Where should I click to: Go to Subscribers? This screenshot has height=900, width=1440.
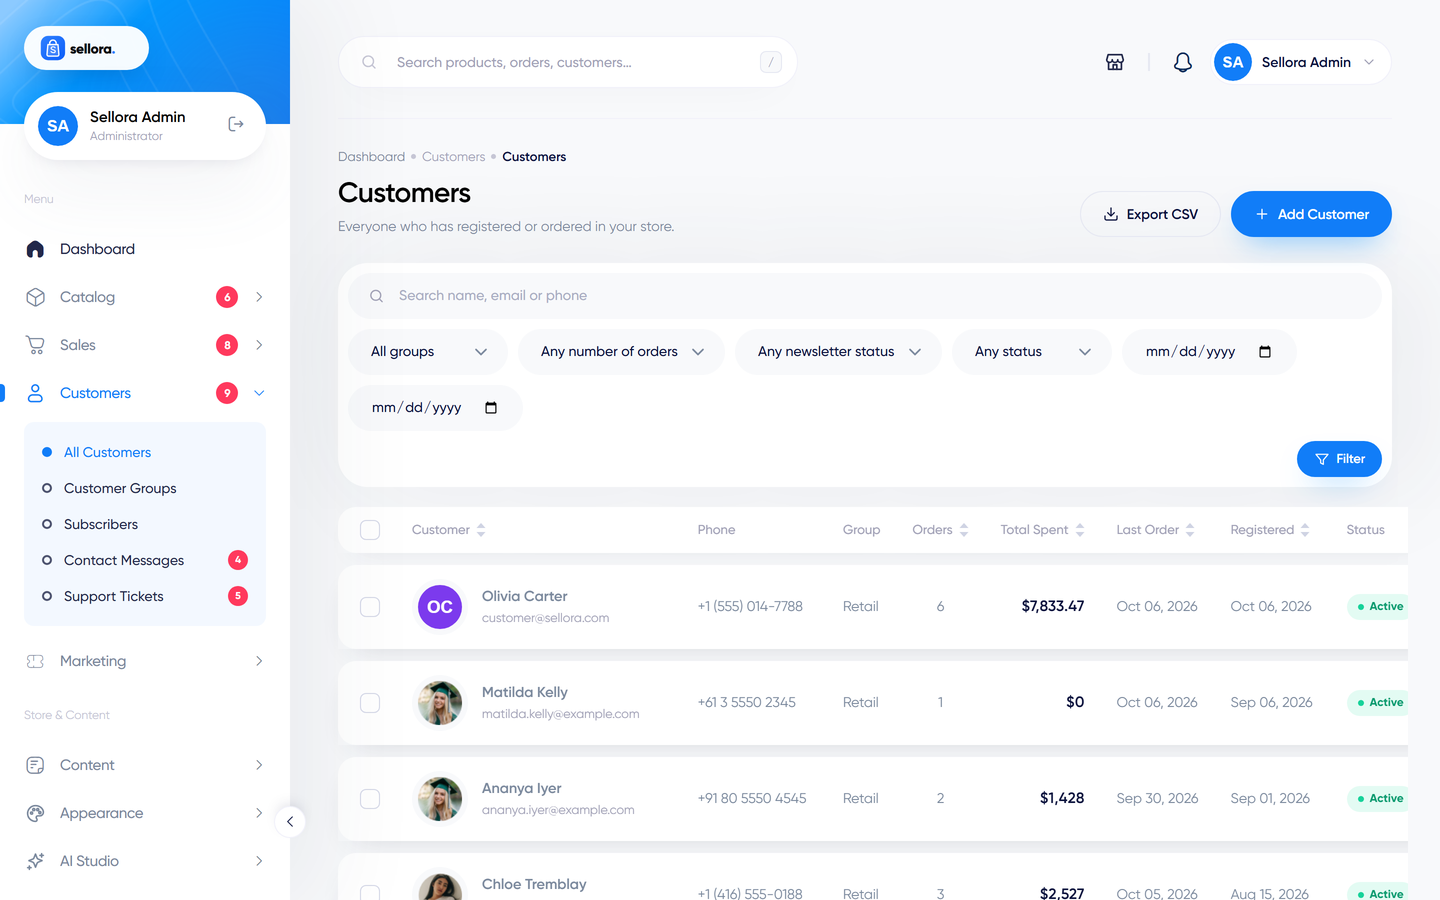(101, 524)
